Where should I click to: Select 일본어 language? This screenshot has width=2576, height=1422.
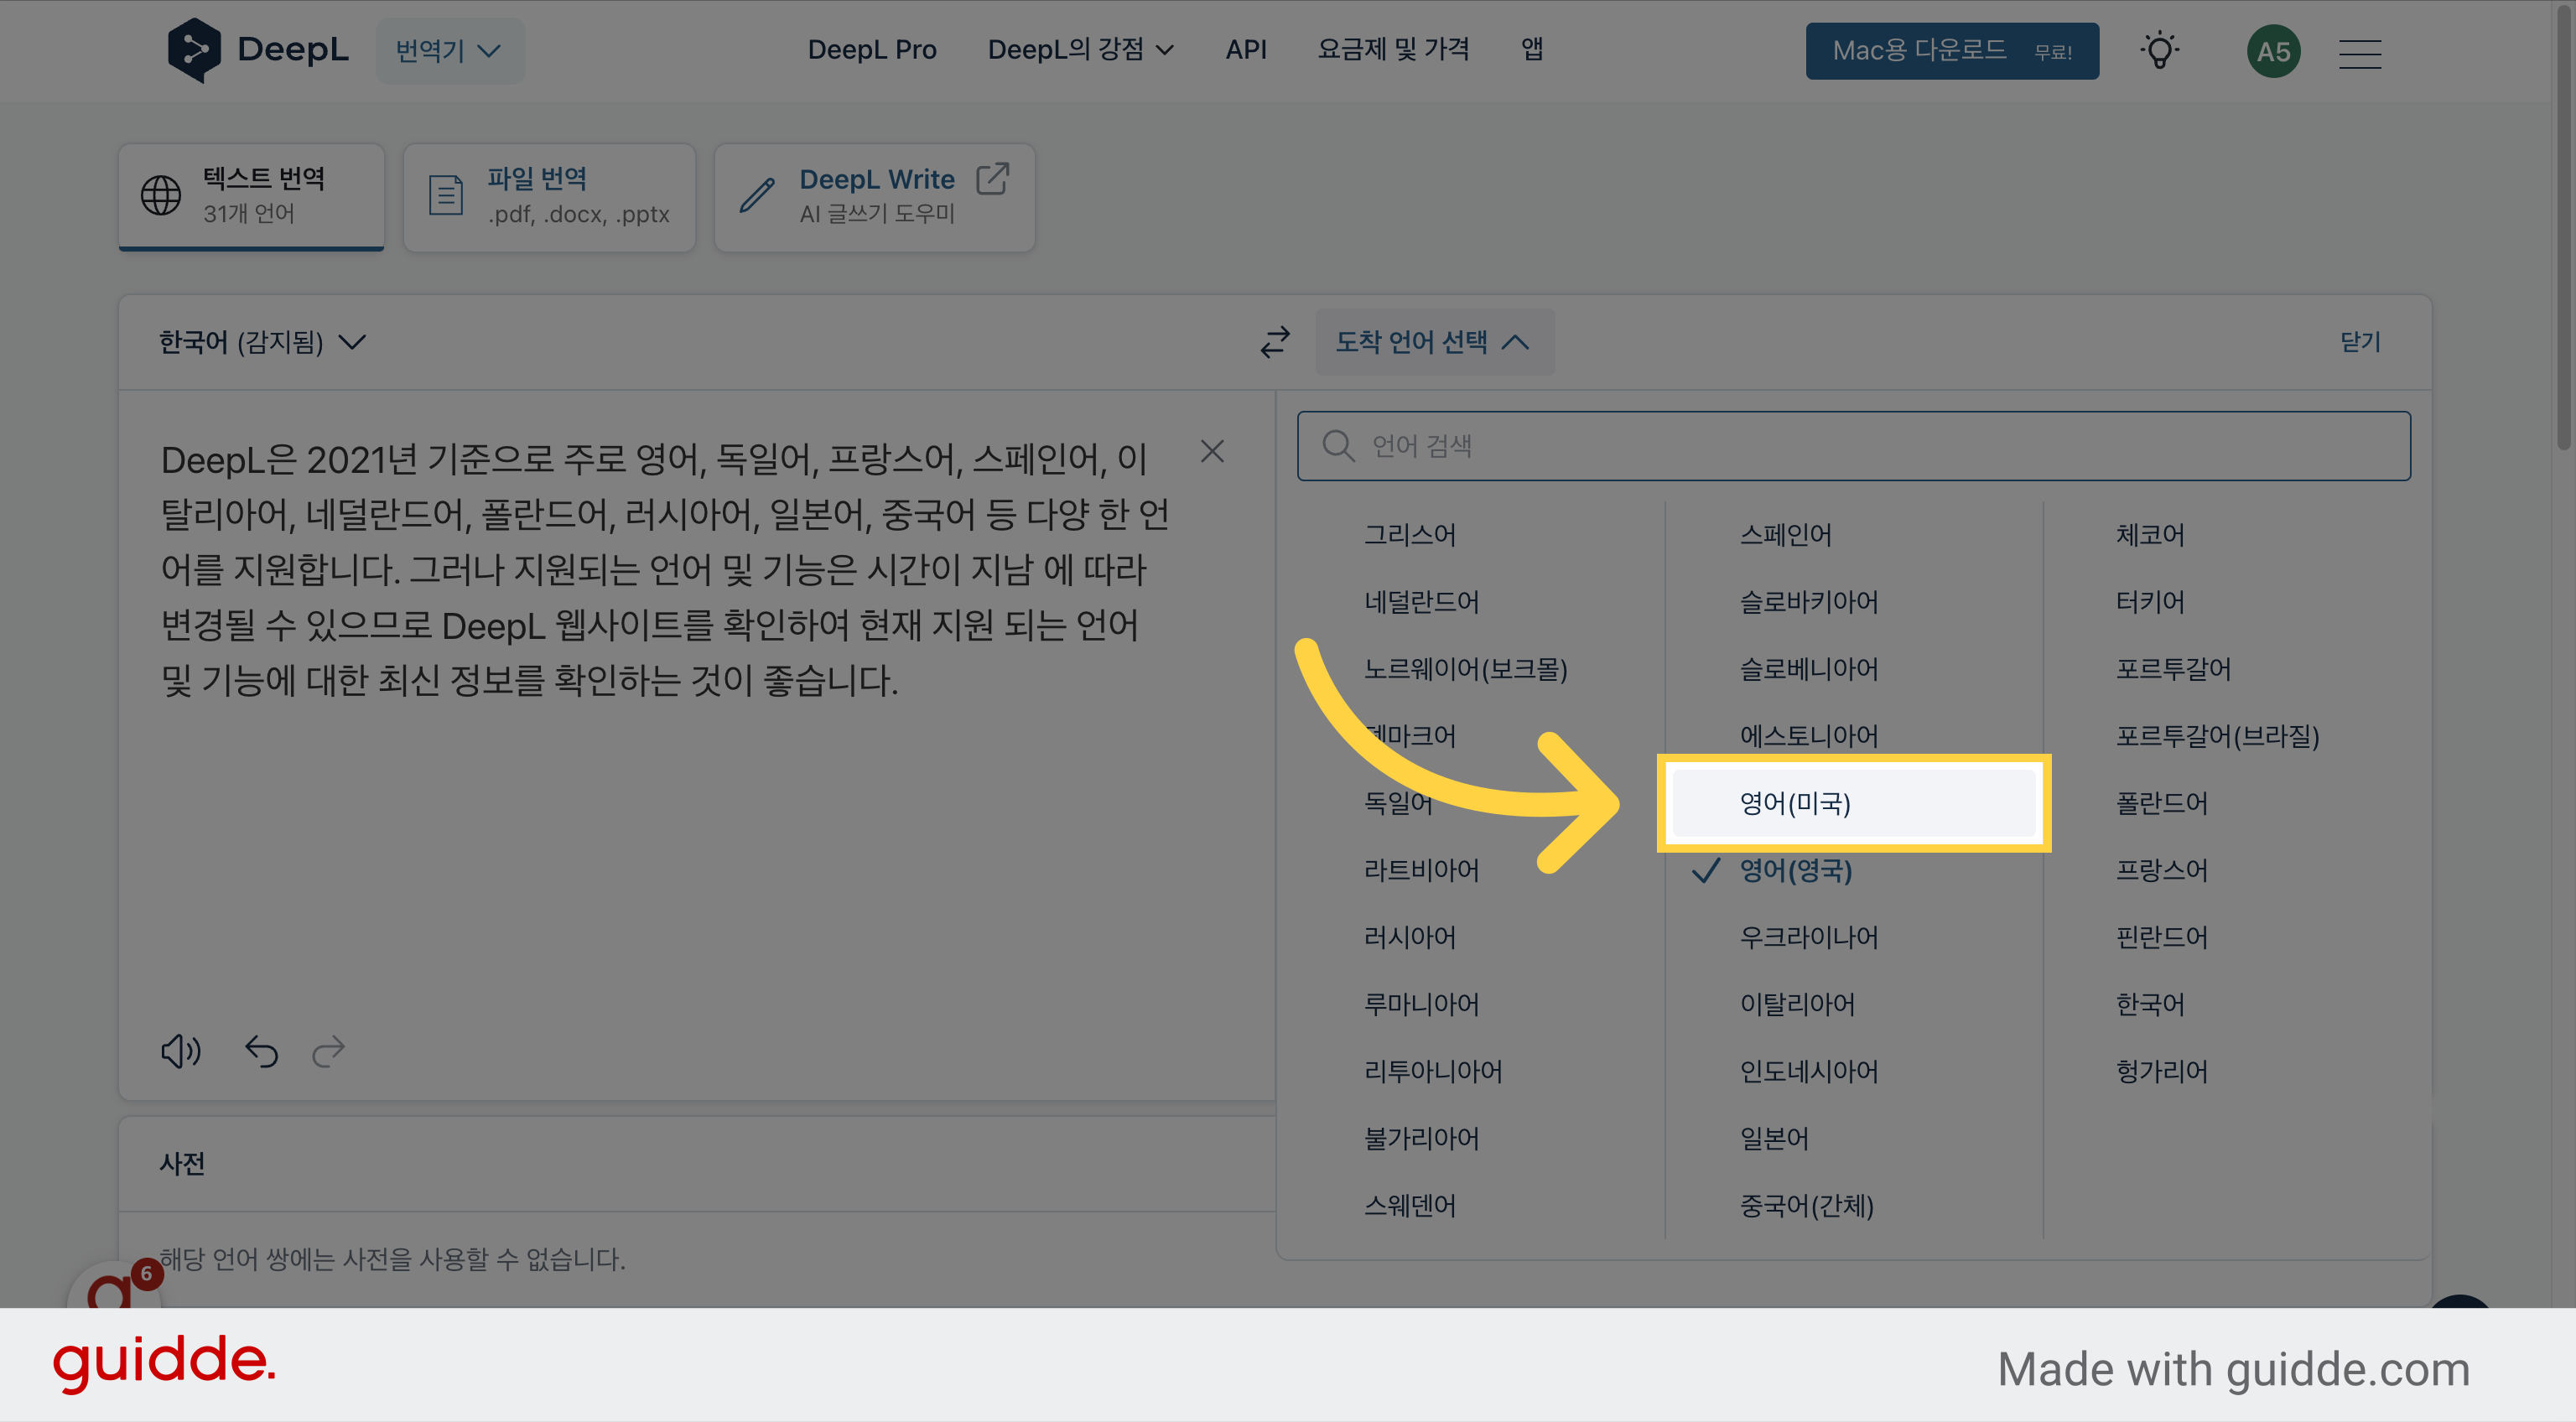click(x=1774, y=1137)
